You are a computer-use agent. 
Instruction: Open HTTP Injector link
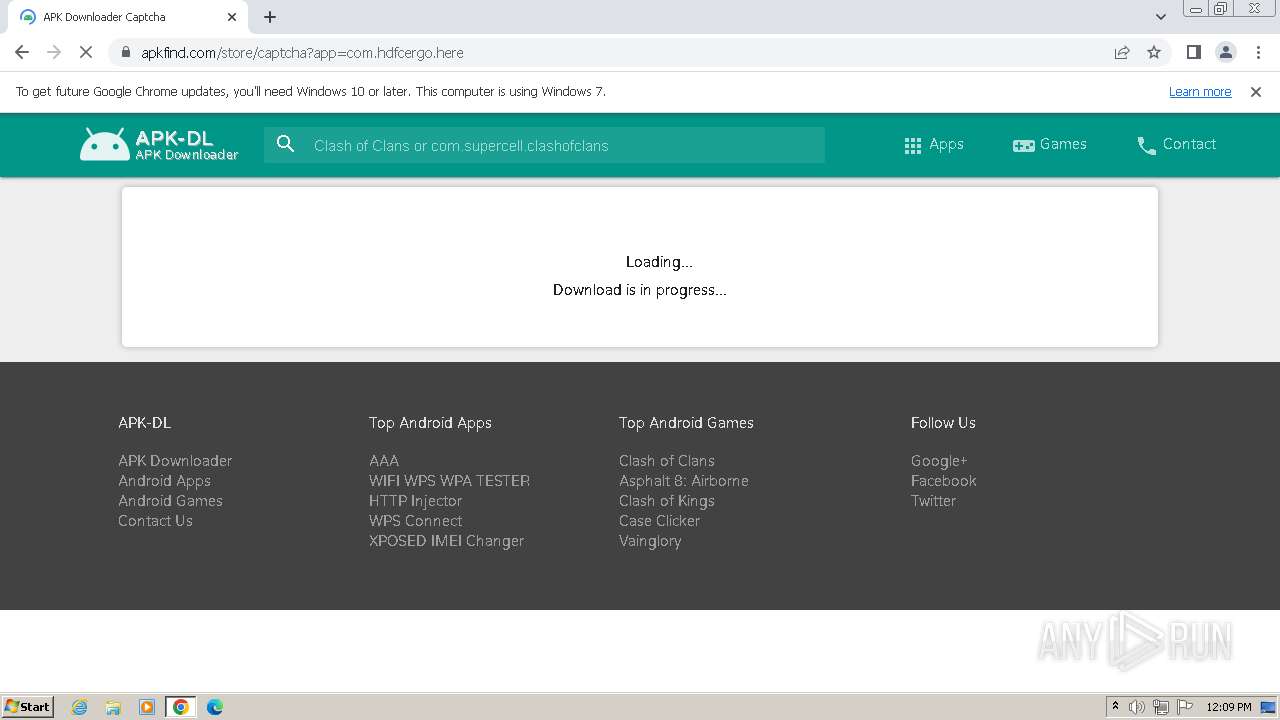point(415,501)
